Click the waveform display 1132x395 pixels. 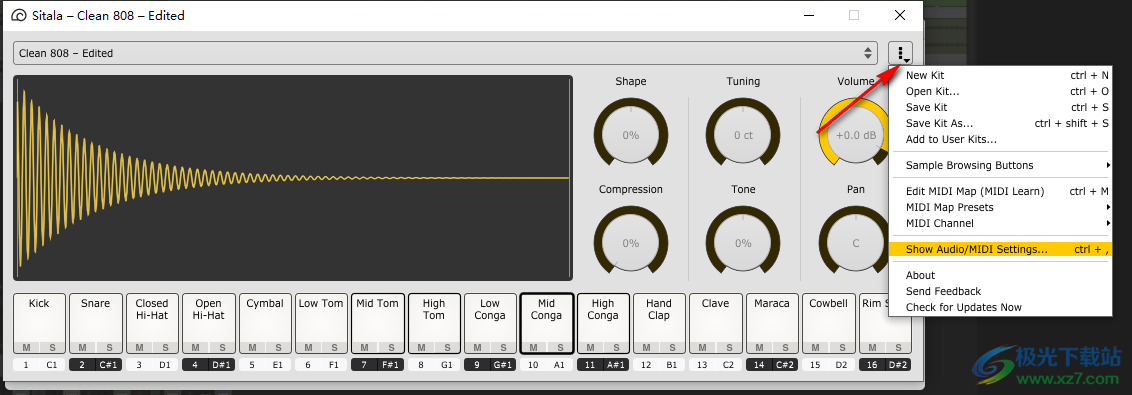click(x=292, y=178)
